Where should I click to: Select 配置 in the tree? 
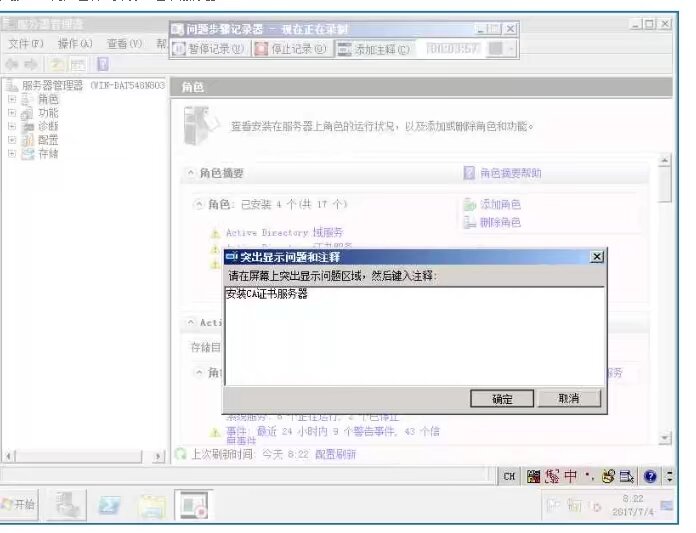tap(48, 140)
